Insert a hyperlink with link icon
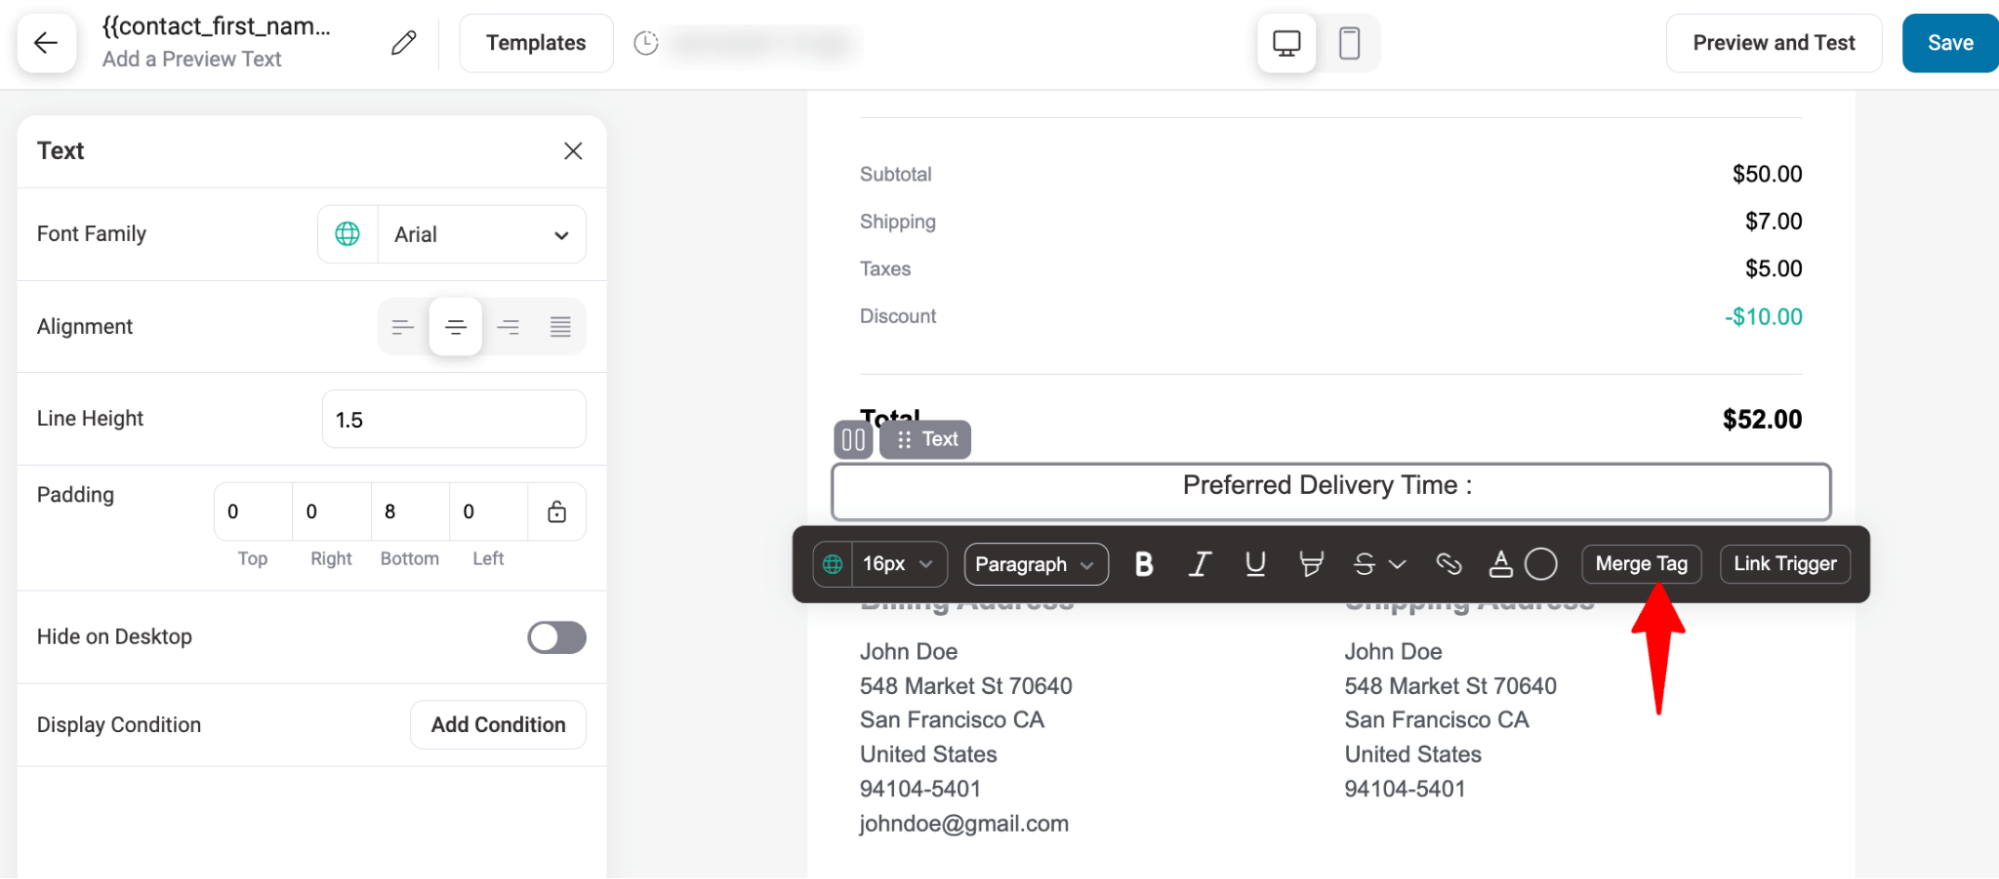The width and height of the screenshot is (1999, 879). coord(1448,565)
